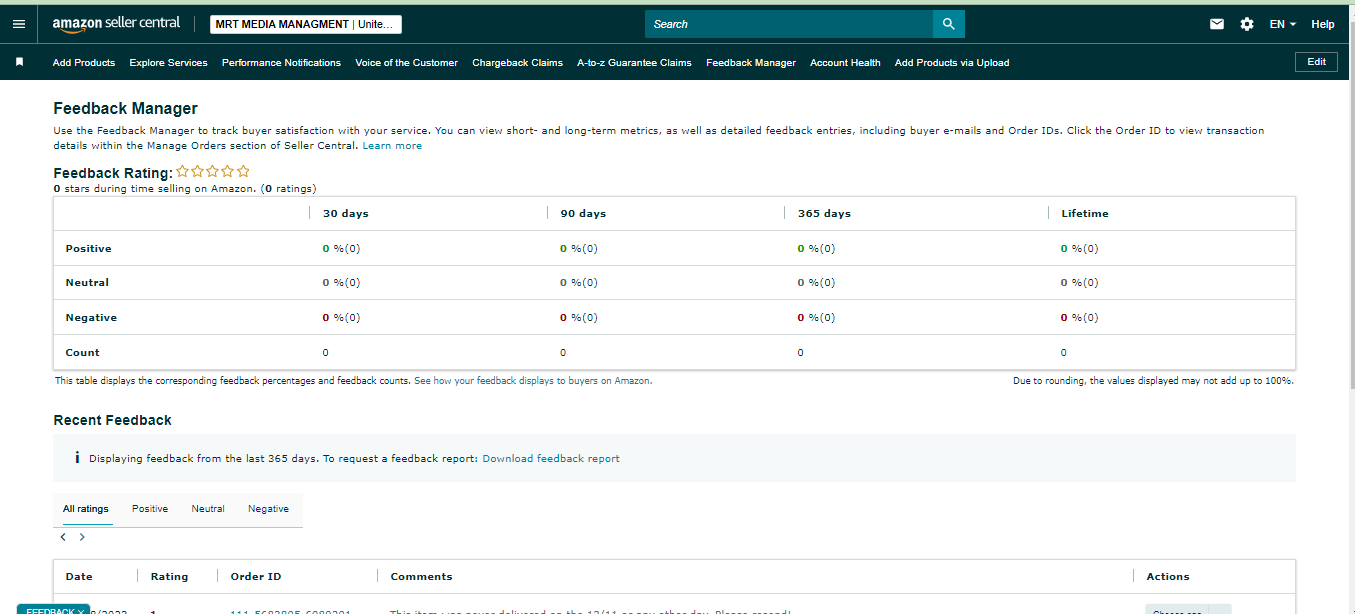The image size is (1355, 614).
Task: Open the EN language dropdown
Action: point(1283,24)
